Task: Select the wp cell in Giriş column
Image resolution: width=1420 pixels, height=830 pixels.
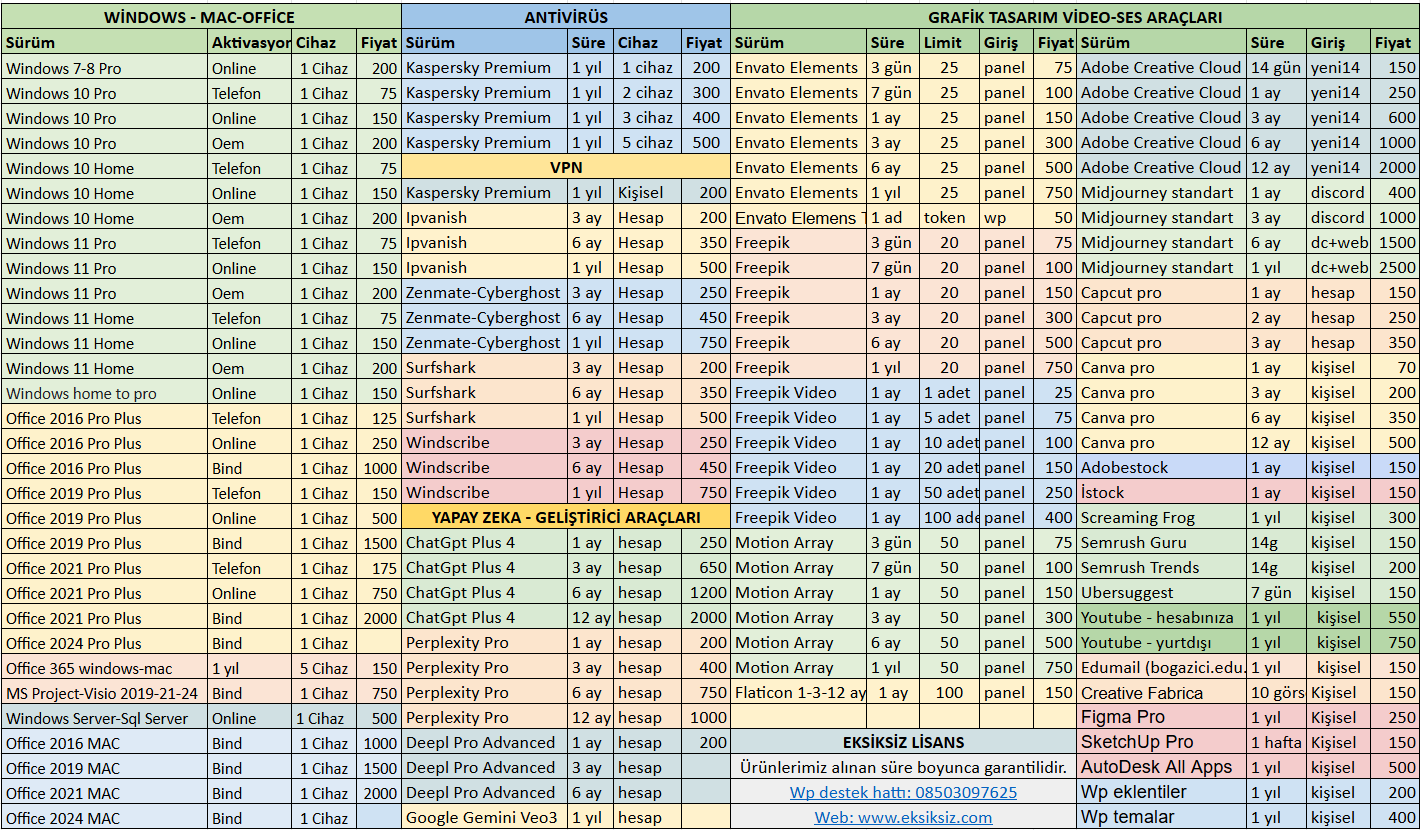Action: 1006,217
